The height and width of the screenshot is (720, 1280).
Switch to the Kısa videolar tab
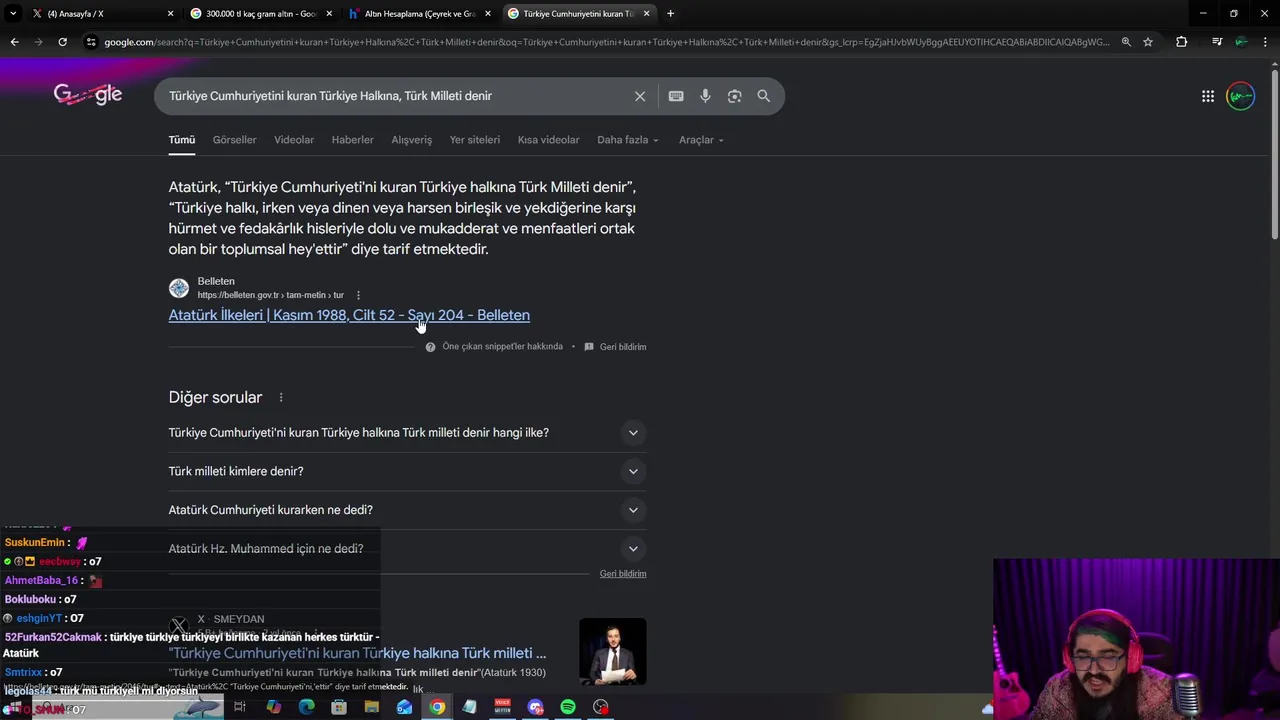pos(548,140)
